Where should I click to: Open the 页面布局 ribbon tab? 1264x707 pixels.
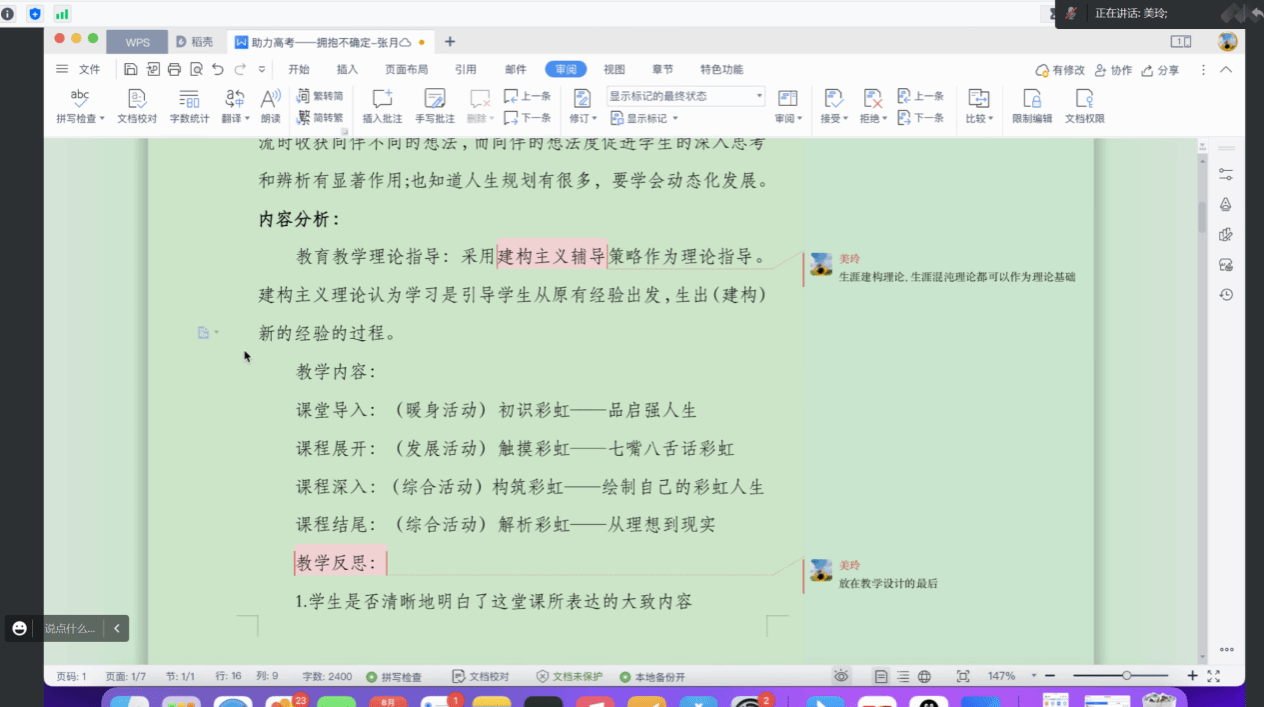point(406,70)
